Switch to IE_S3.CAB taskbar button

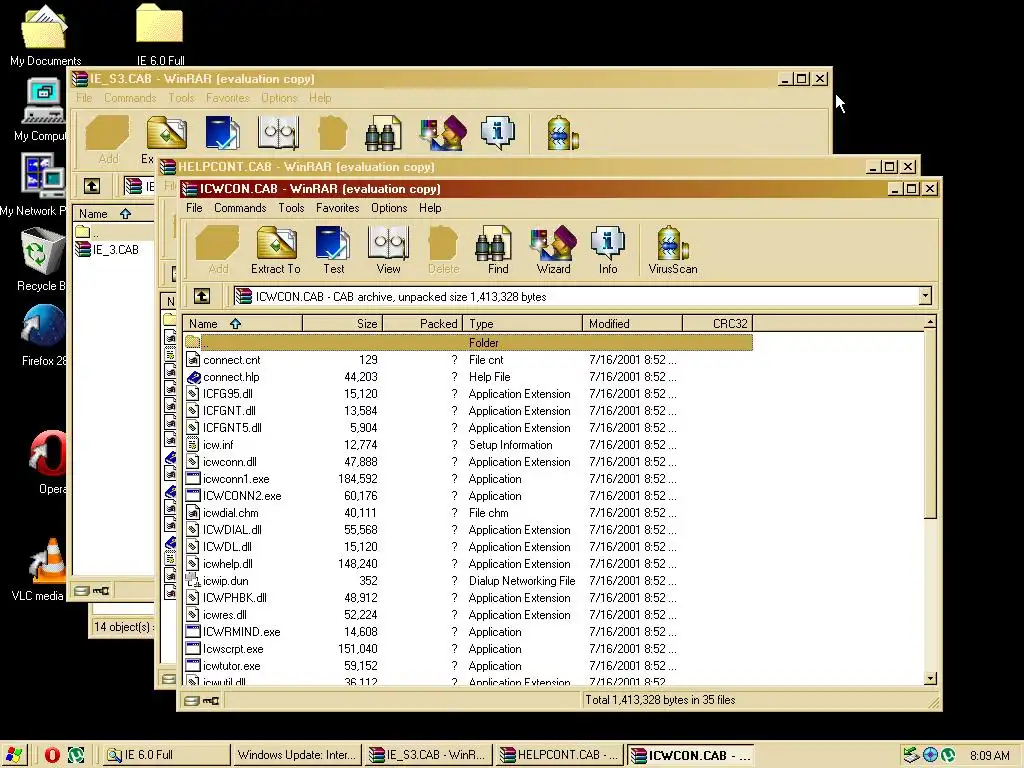(428, 755)
